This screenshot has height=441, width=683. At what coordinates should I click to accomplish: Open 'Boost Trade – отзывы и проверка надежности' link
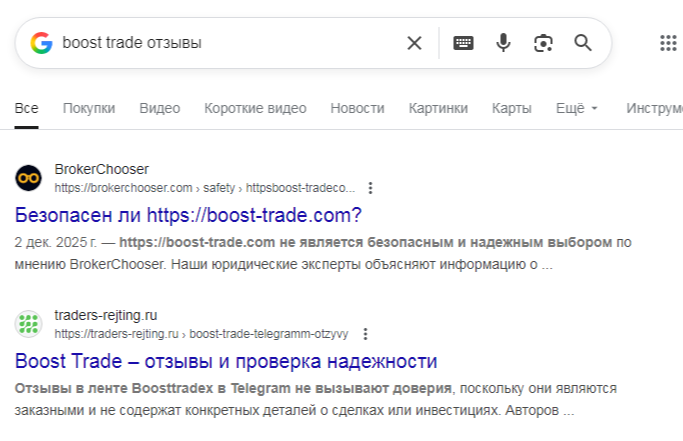tap(226, 361)
